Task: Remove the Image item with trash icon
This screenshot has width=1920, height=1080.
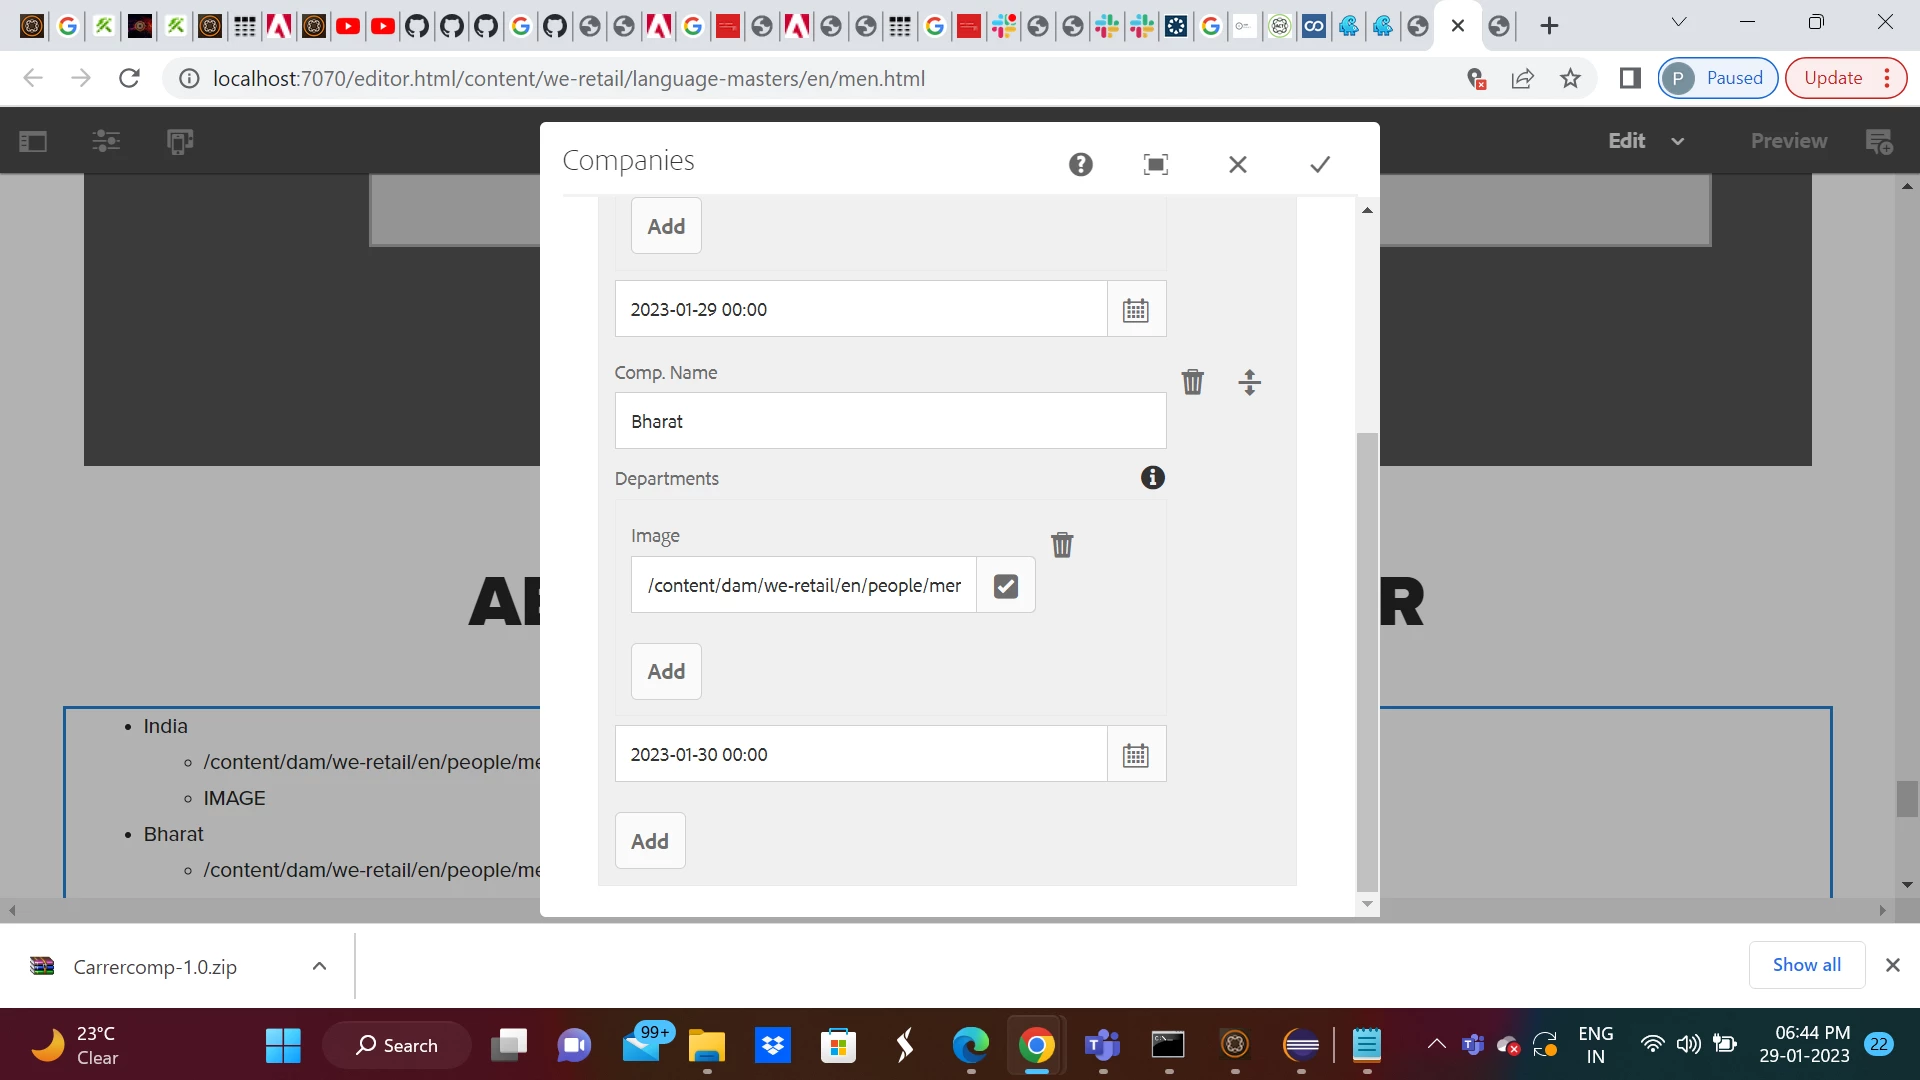Action: (1061, 545)
